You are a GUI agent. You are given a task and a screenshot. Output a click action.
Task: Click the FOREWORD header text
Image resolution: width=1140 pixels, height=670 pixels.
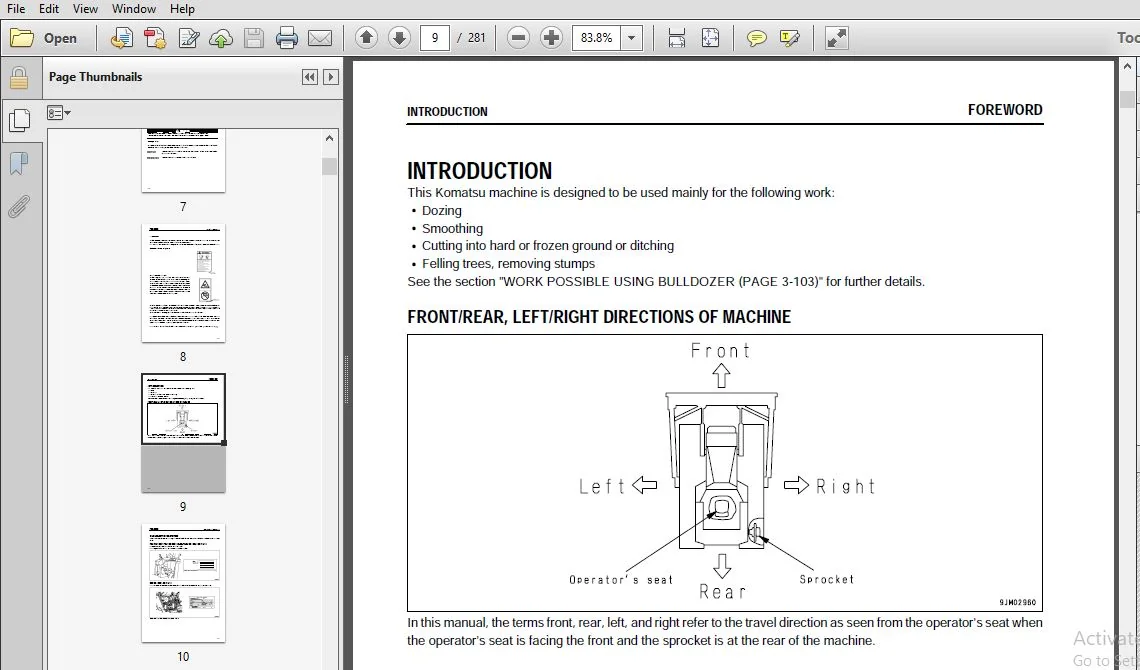(x=1005, y=110)
